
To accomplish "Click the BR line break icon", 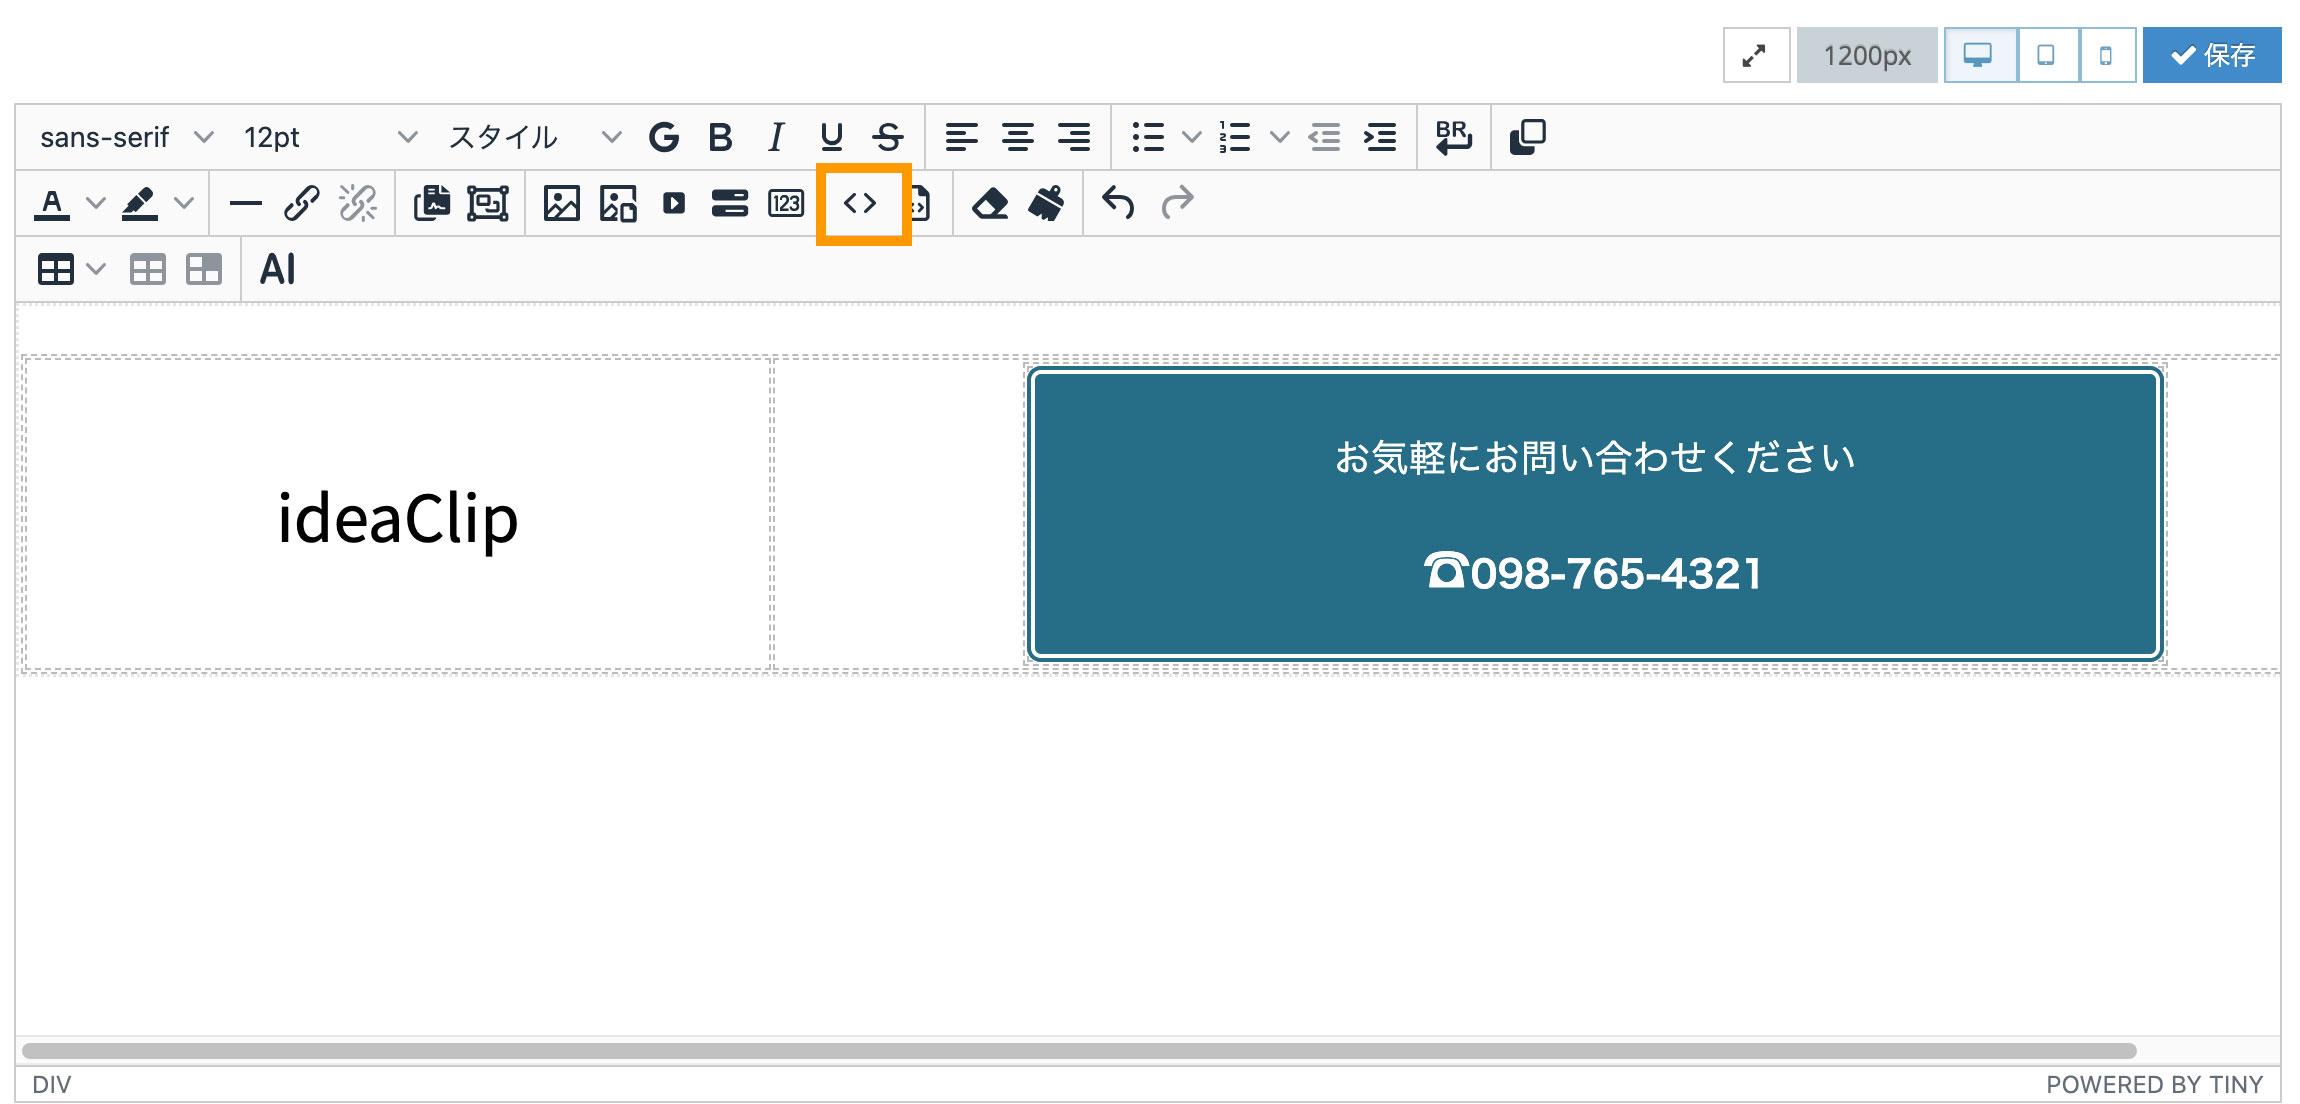I will coord(1453,137).
